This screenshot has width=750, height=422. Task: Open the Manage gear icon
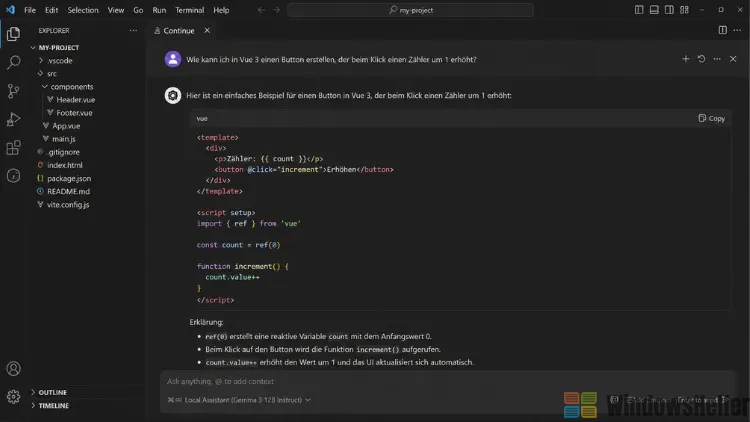[x=13, y=397]
